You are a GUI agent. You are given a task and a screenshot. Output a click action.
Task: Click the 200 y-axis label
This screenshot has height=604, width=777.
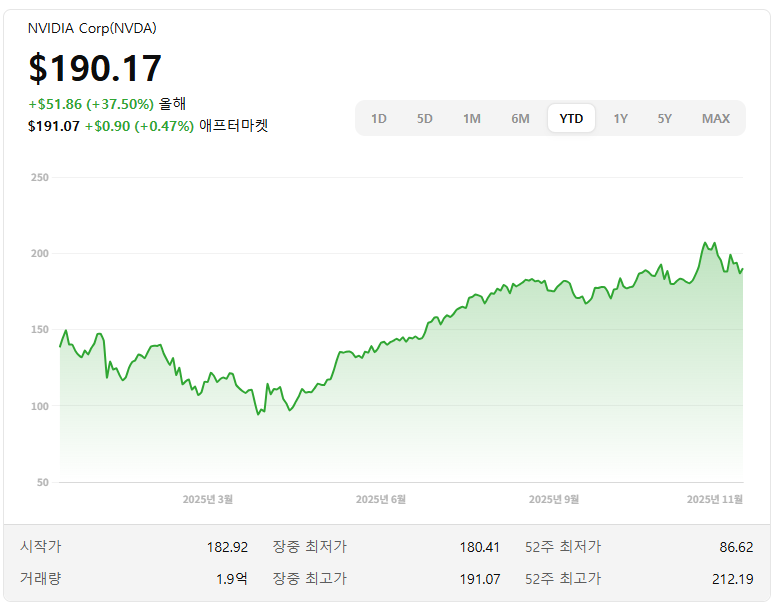point(40,254)
